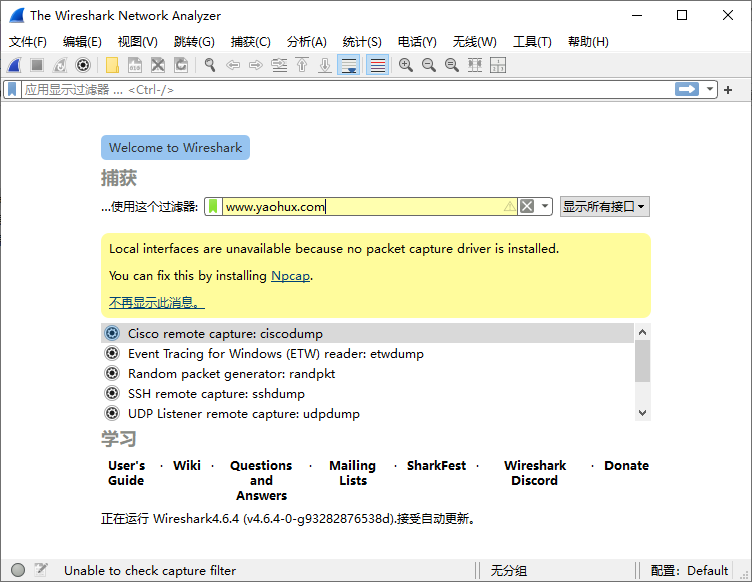The width and height of the screenshot is (752, 582).
Task: Open settings icon for sshdump interface
Action: pyautogui.click(x=112, y=393)
